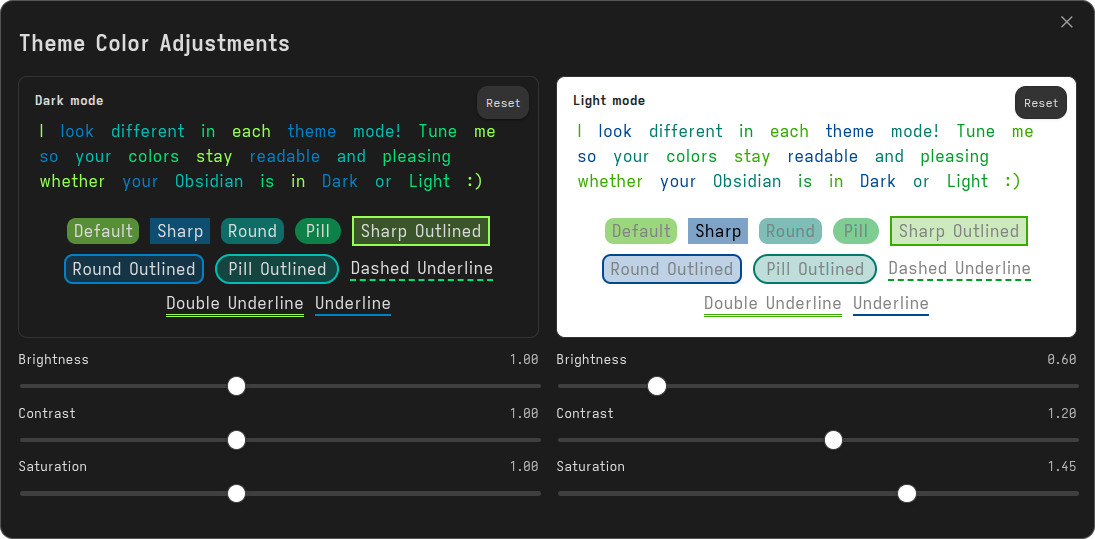This screenshot has width=1095, height=539.
Task: Adjust the Dark mode Contrast slider
Action: tap(280, 440)
